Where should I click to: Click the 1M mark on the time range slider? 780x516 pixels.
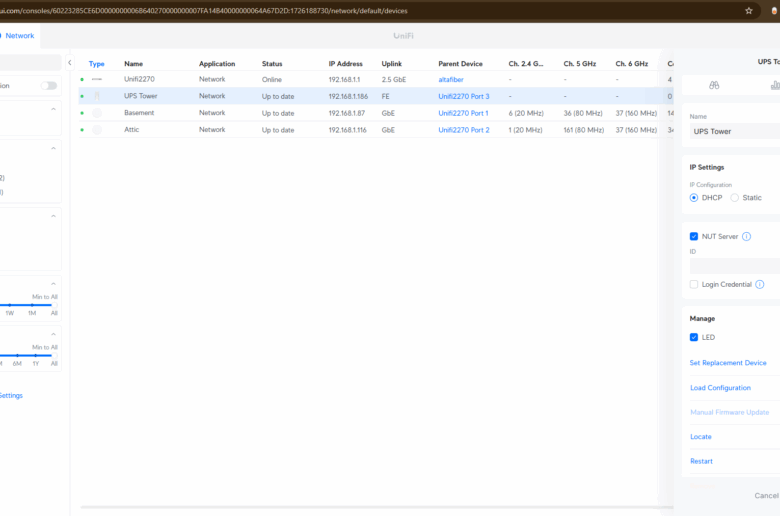pyautogui.click(x=32, y=313)
